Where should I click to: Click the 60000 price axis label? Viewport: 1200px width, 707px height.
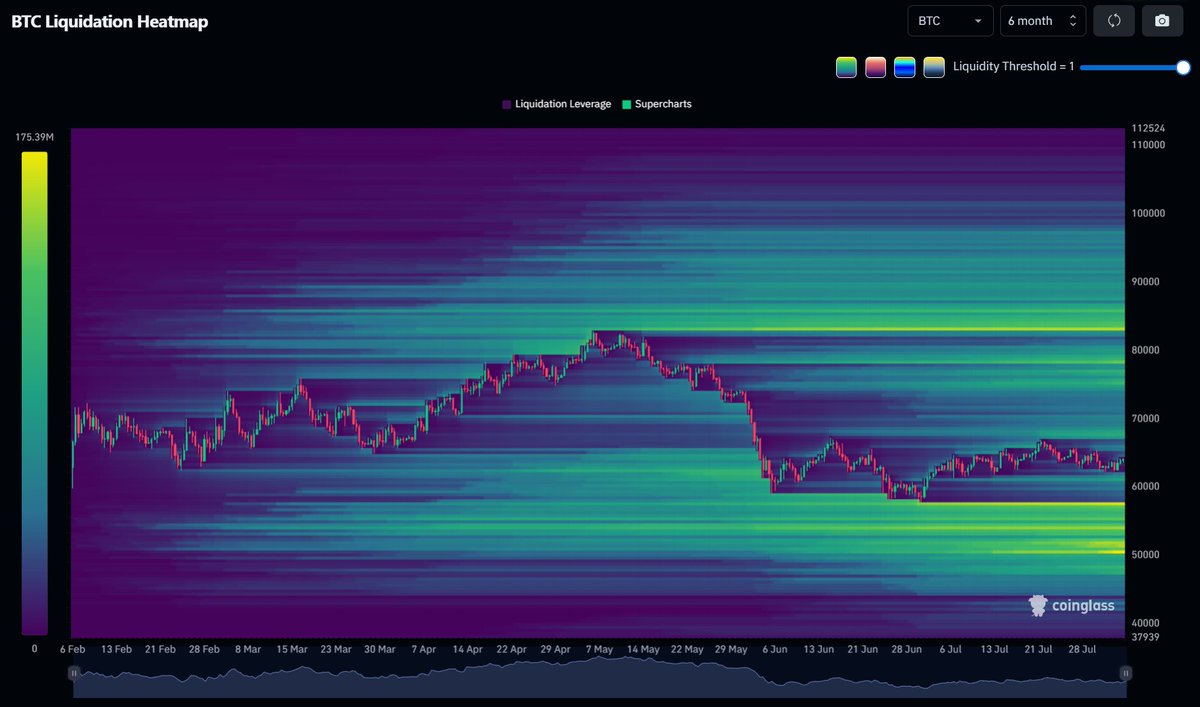(1146, 487)
